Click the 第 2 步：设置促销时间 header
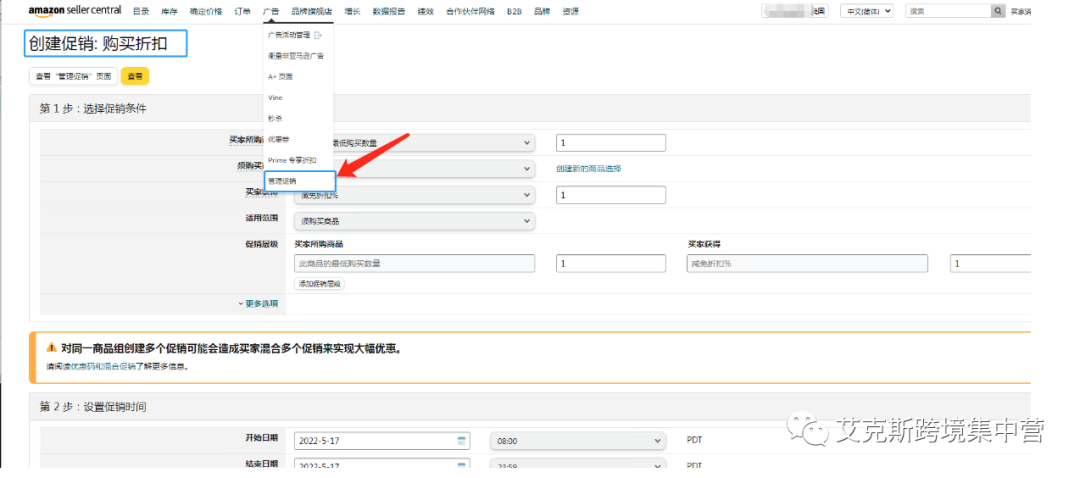 (93, 407)
